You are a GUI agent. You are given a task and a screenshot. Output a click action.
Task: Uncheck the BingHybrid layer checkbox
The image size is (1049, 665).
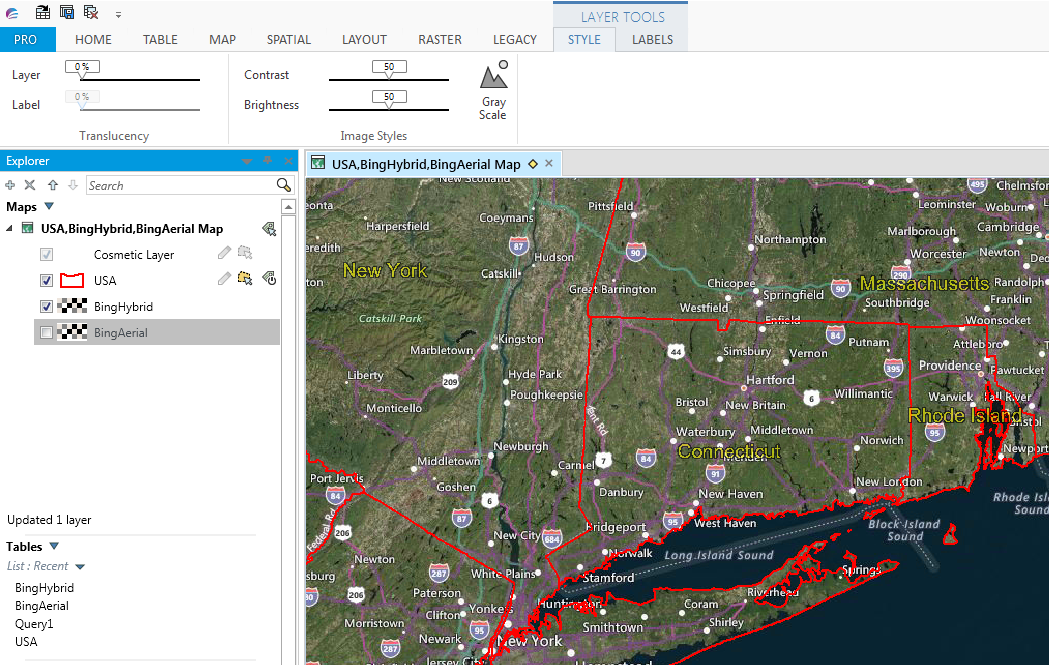(45, 306)
